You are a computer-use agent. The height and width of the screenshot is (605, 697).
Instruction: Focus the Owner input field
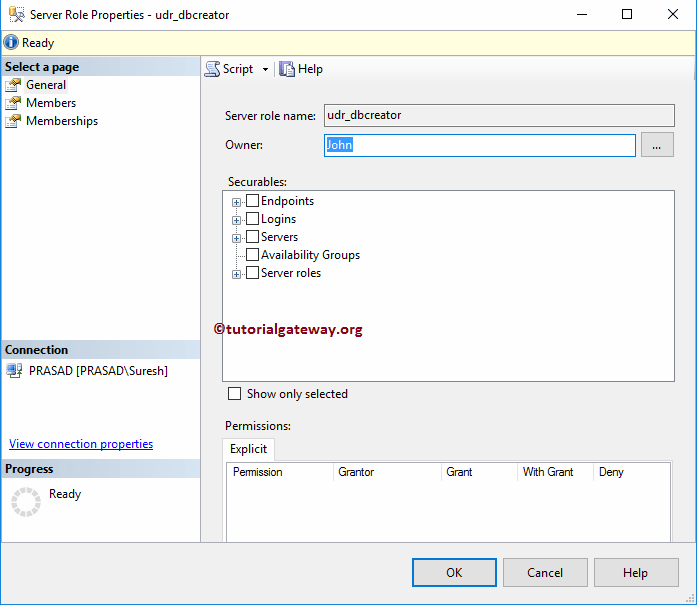click(x=480, y=145)
